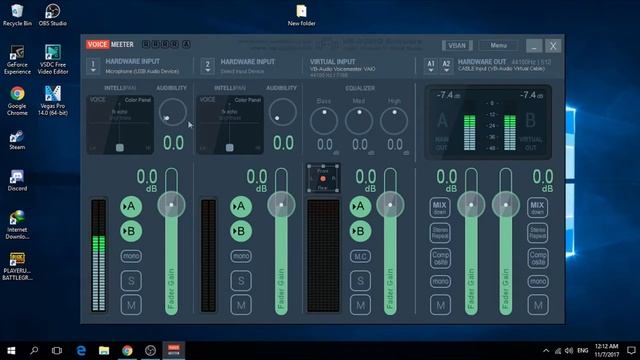Switch to OBS Studio on the taskbar
The height and width of the screenshot is (360, 640).
coord(150,351)
